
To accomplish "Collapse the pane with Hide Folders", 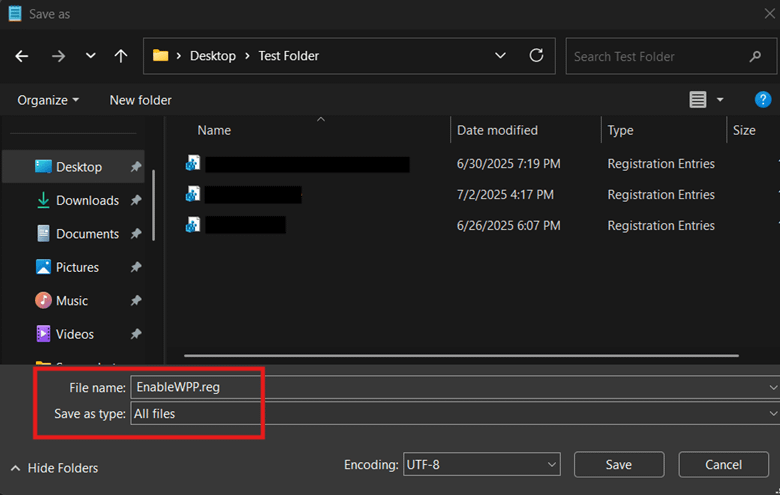I will (x=55, y=468).
